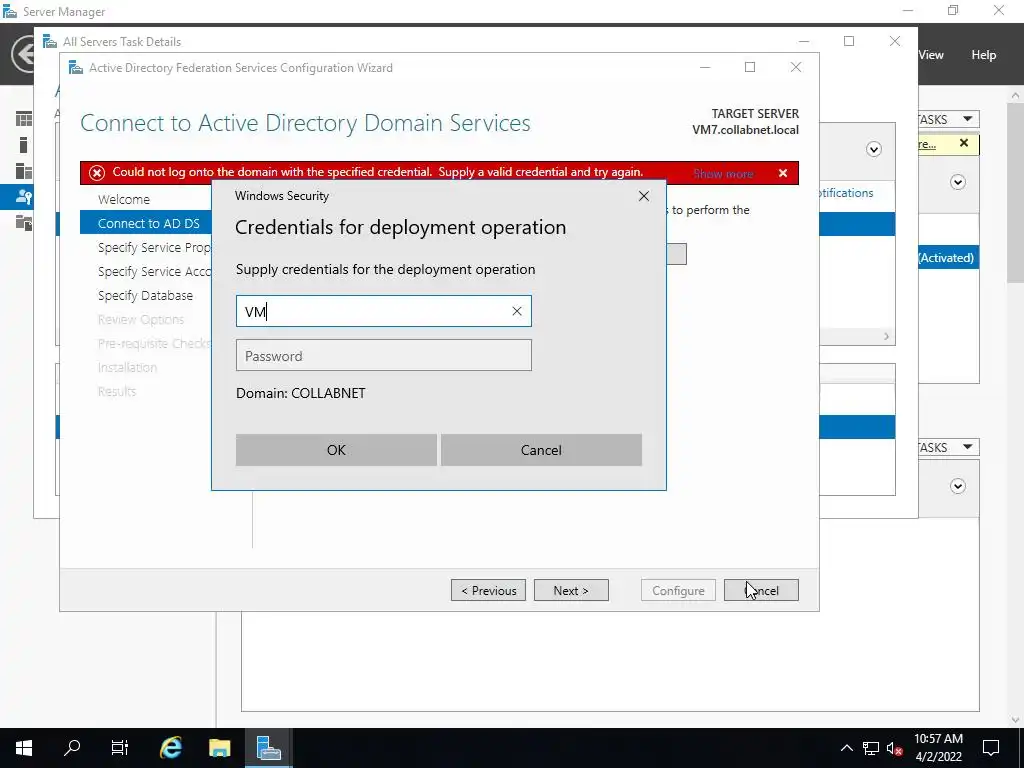Go back with Server Manager's back arrow

25,54
